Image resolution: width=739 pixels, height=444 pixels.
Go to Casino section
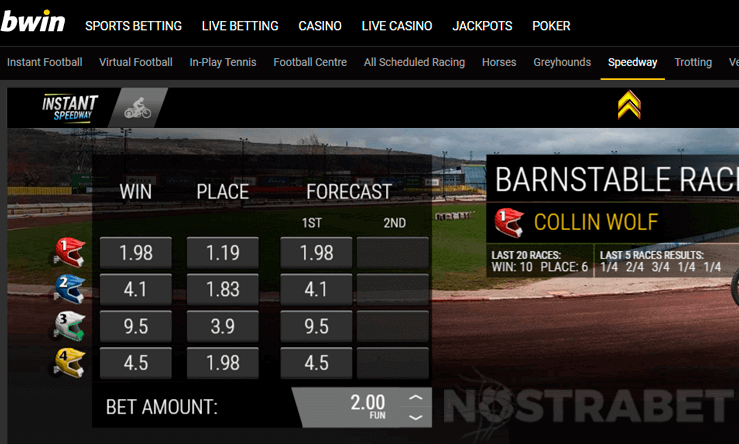click(x=320, y=26)
